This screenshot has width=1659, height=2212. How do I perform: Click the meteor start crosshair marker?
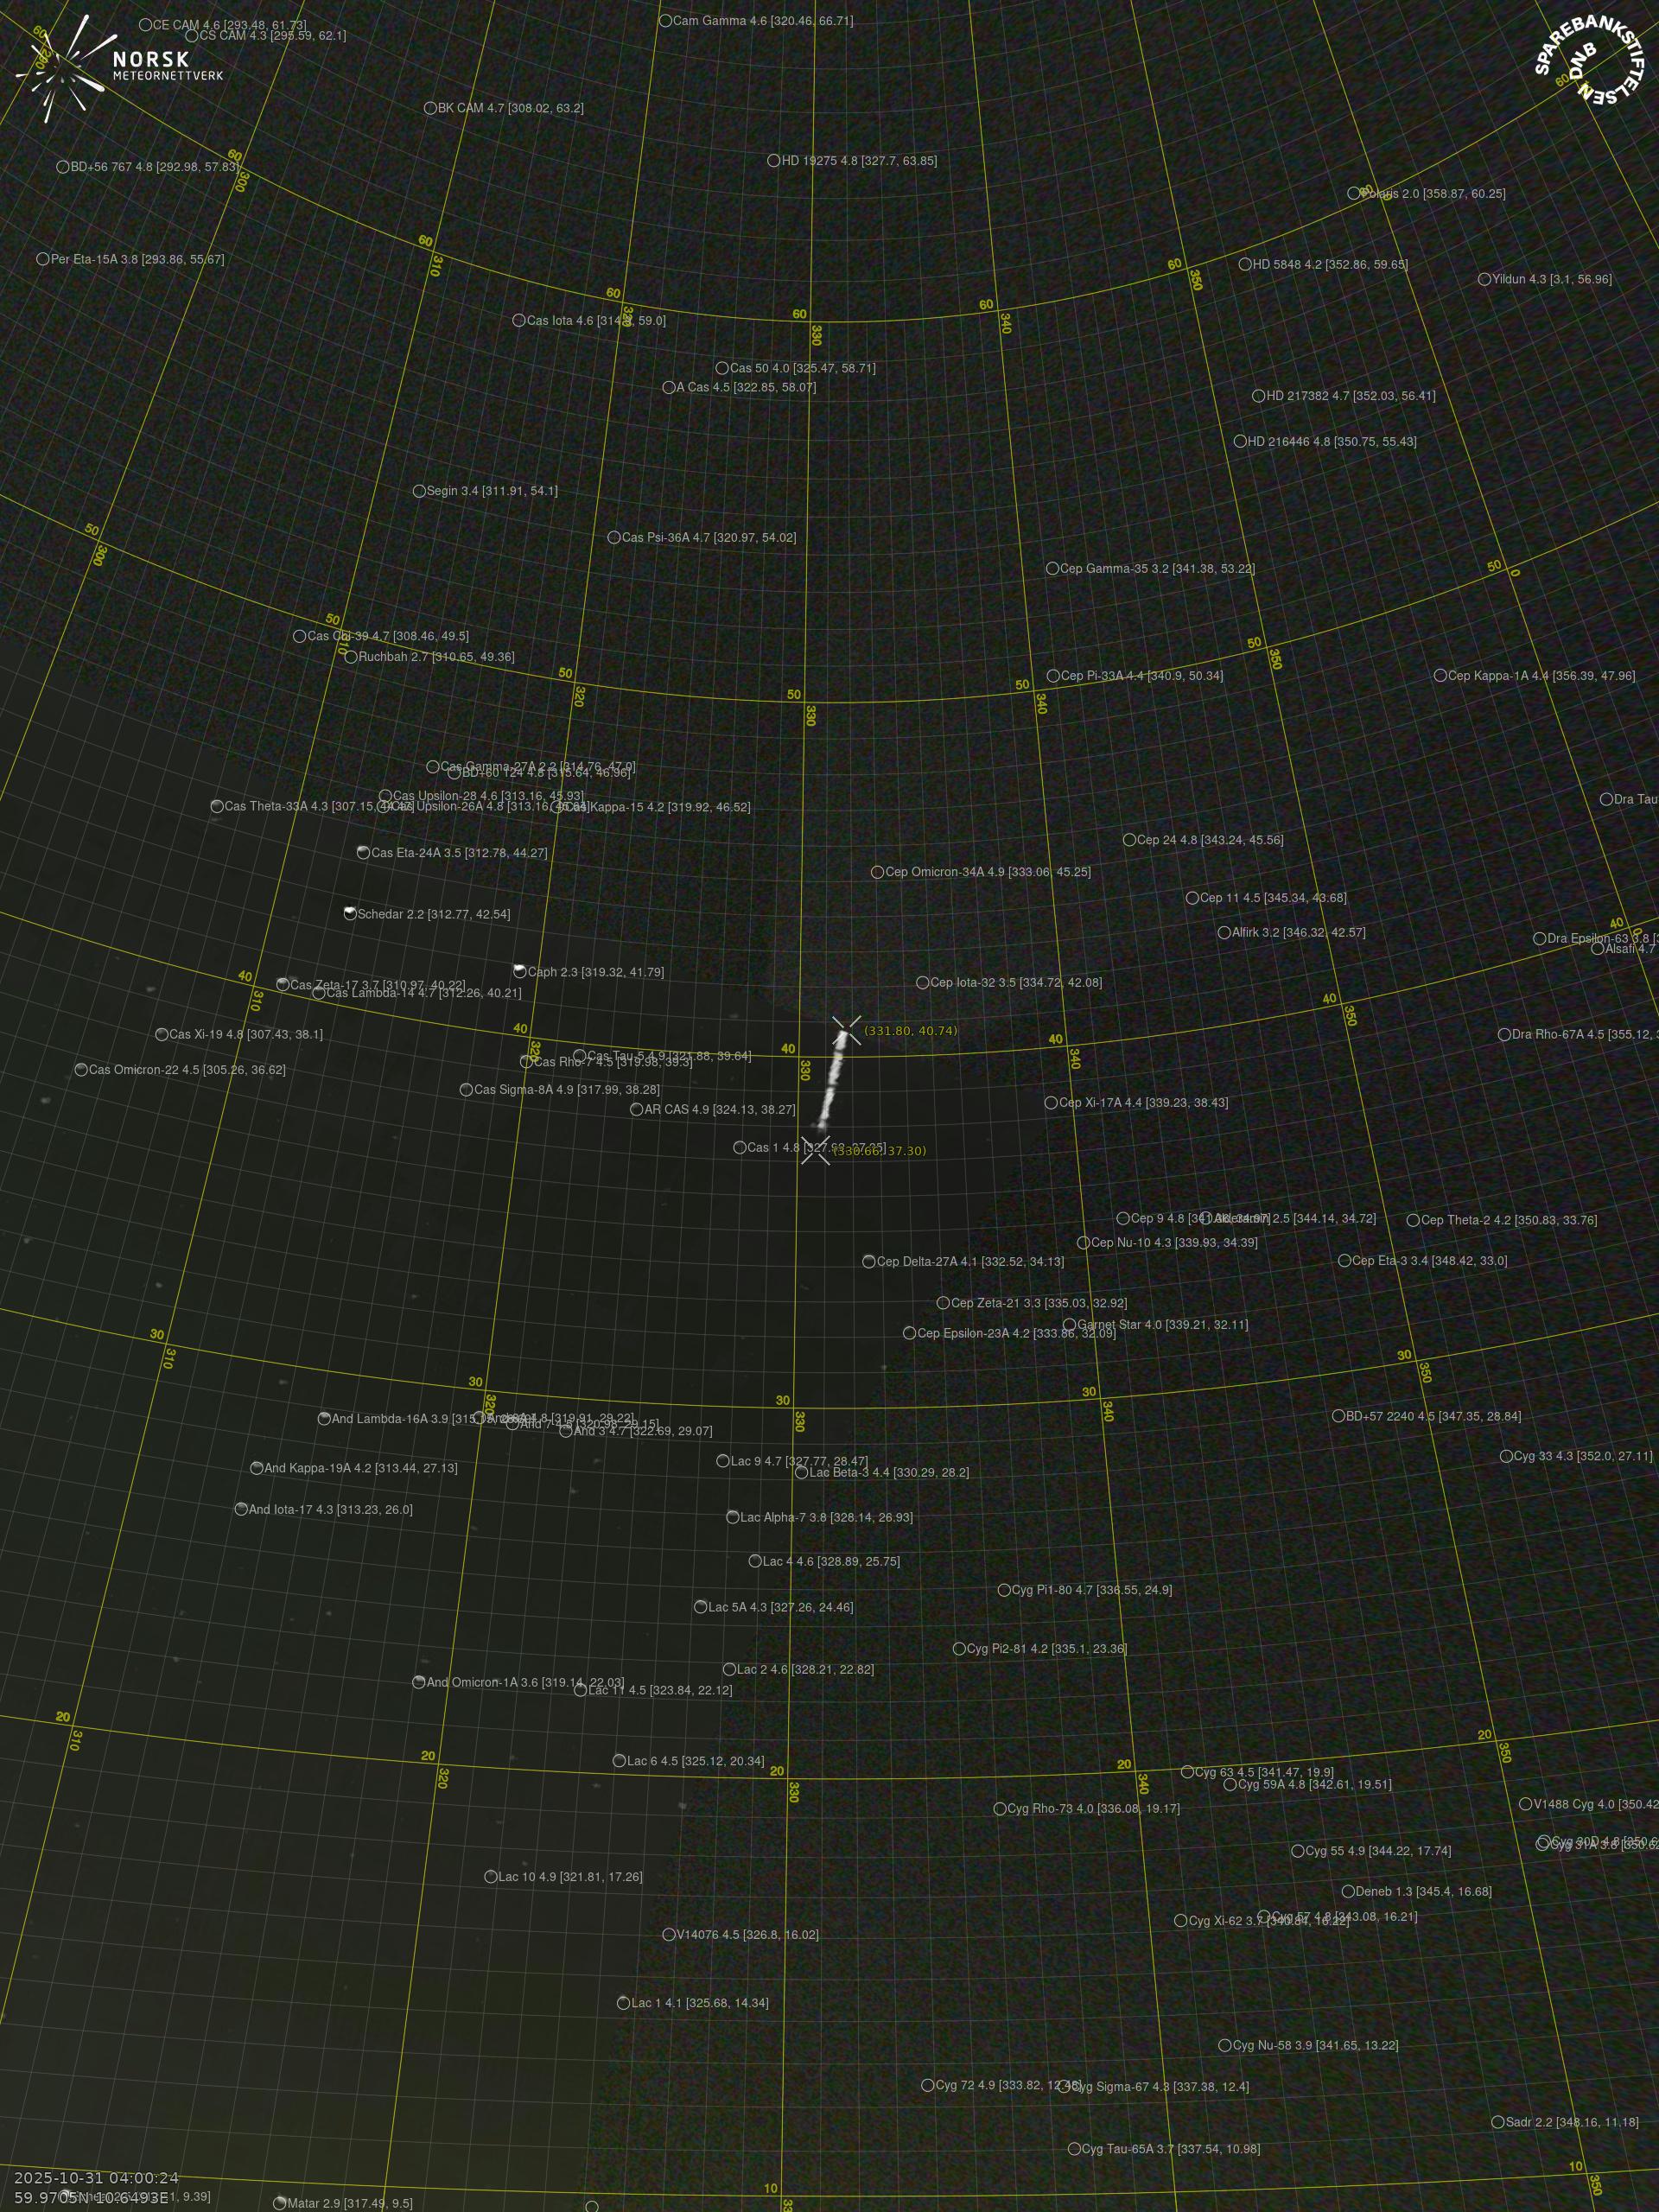847,1031
